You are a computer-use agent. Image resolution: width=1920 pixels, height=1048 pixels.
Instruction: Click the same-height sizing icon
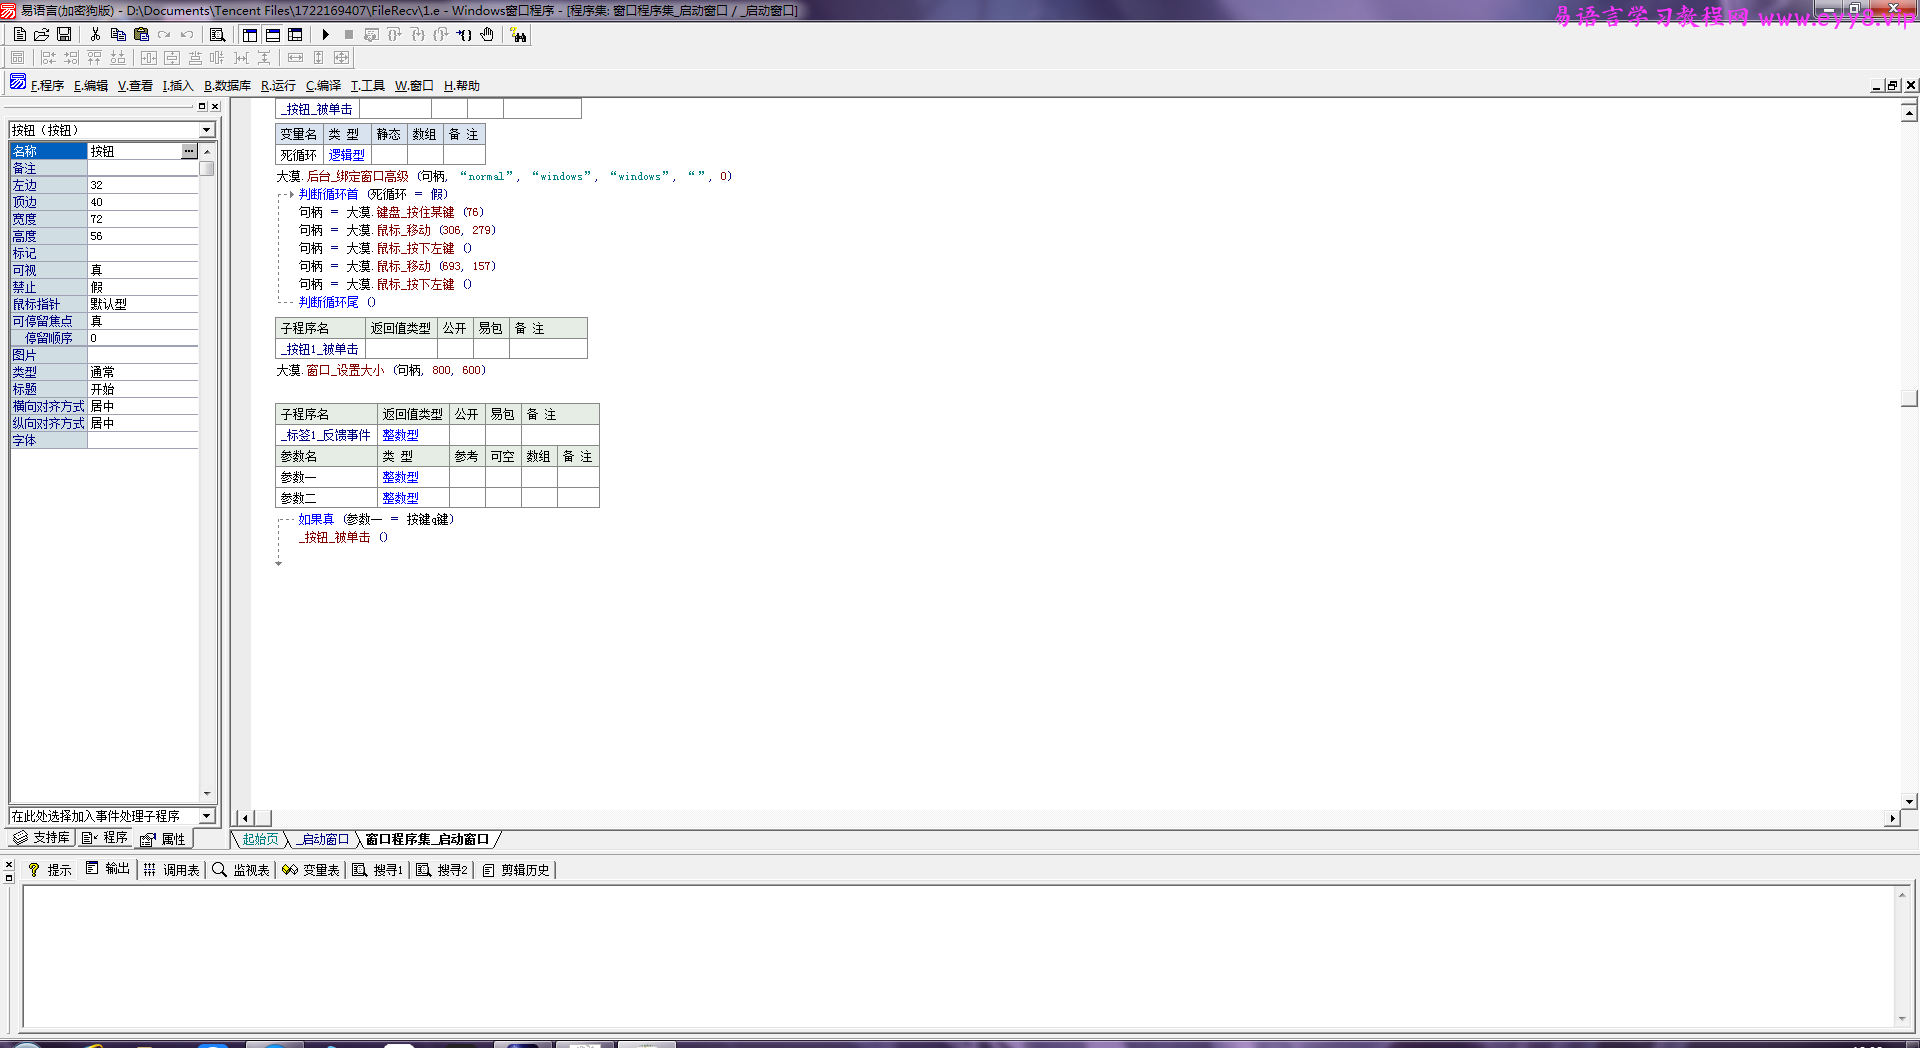[319, 58]
